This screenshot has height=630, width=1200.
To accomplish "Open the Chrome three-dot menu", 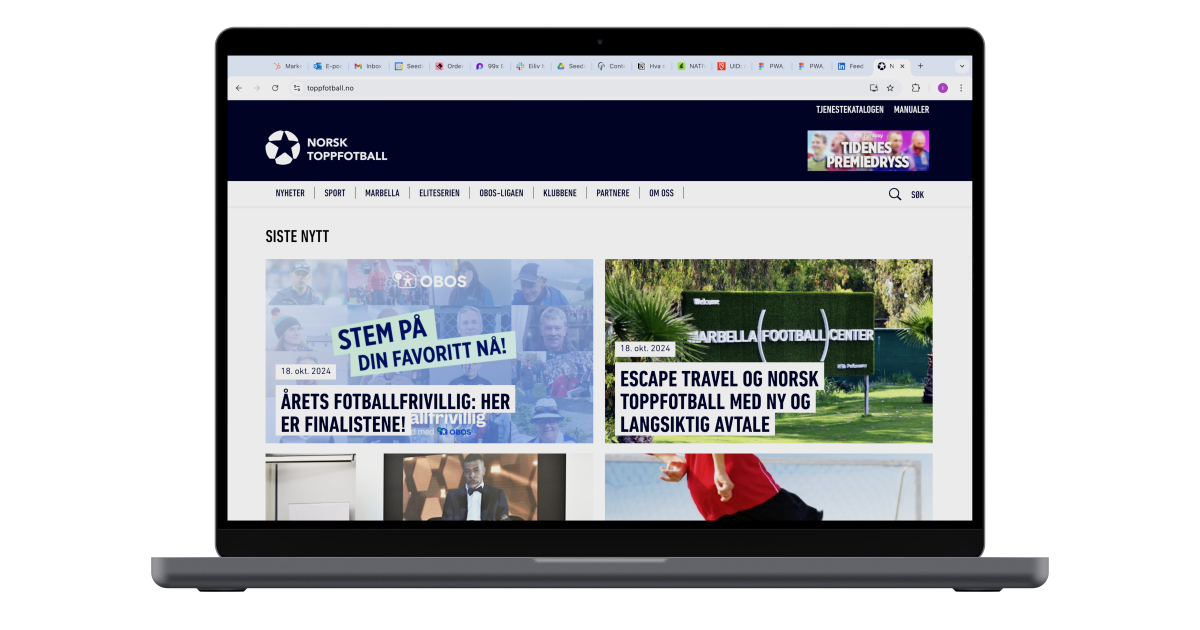I will tap(961, 88).
